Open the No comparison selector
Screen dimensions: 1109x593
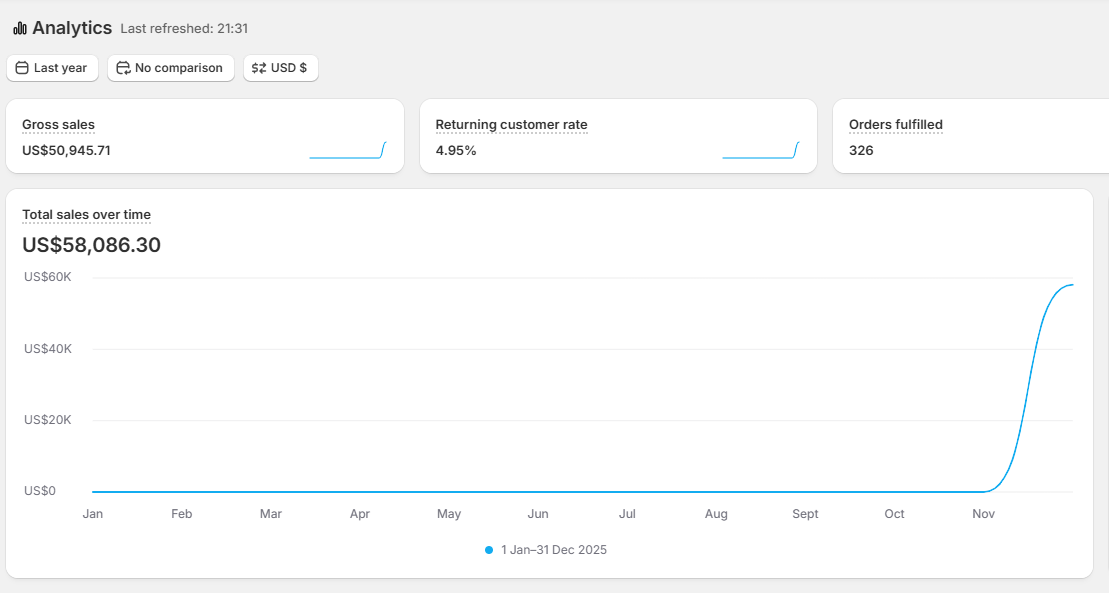tap(171, 68)
